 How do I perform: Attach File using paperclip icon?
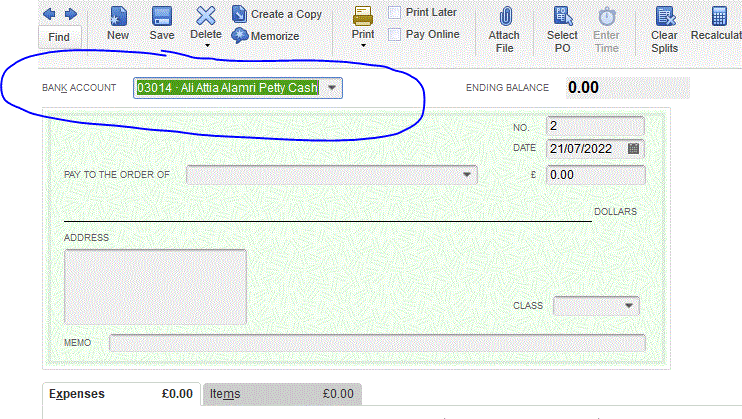[505, 17]
